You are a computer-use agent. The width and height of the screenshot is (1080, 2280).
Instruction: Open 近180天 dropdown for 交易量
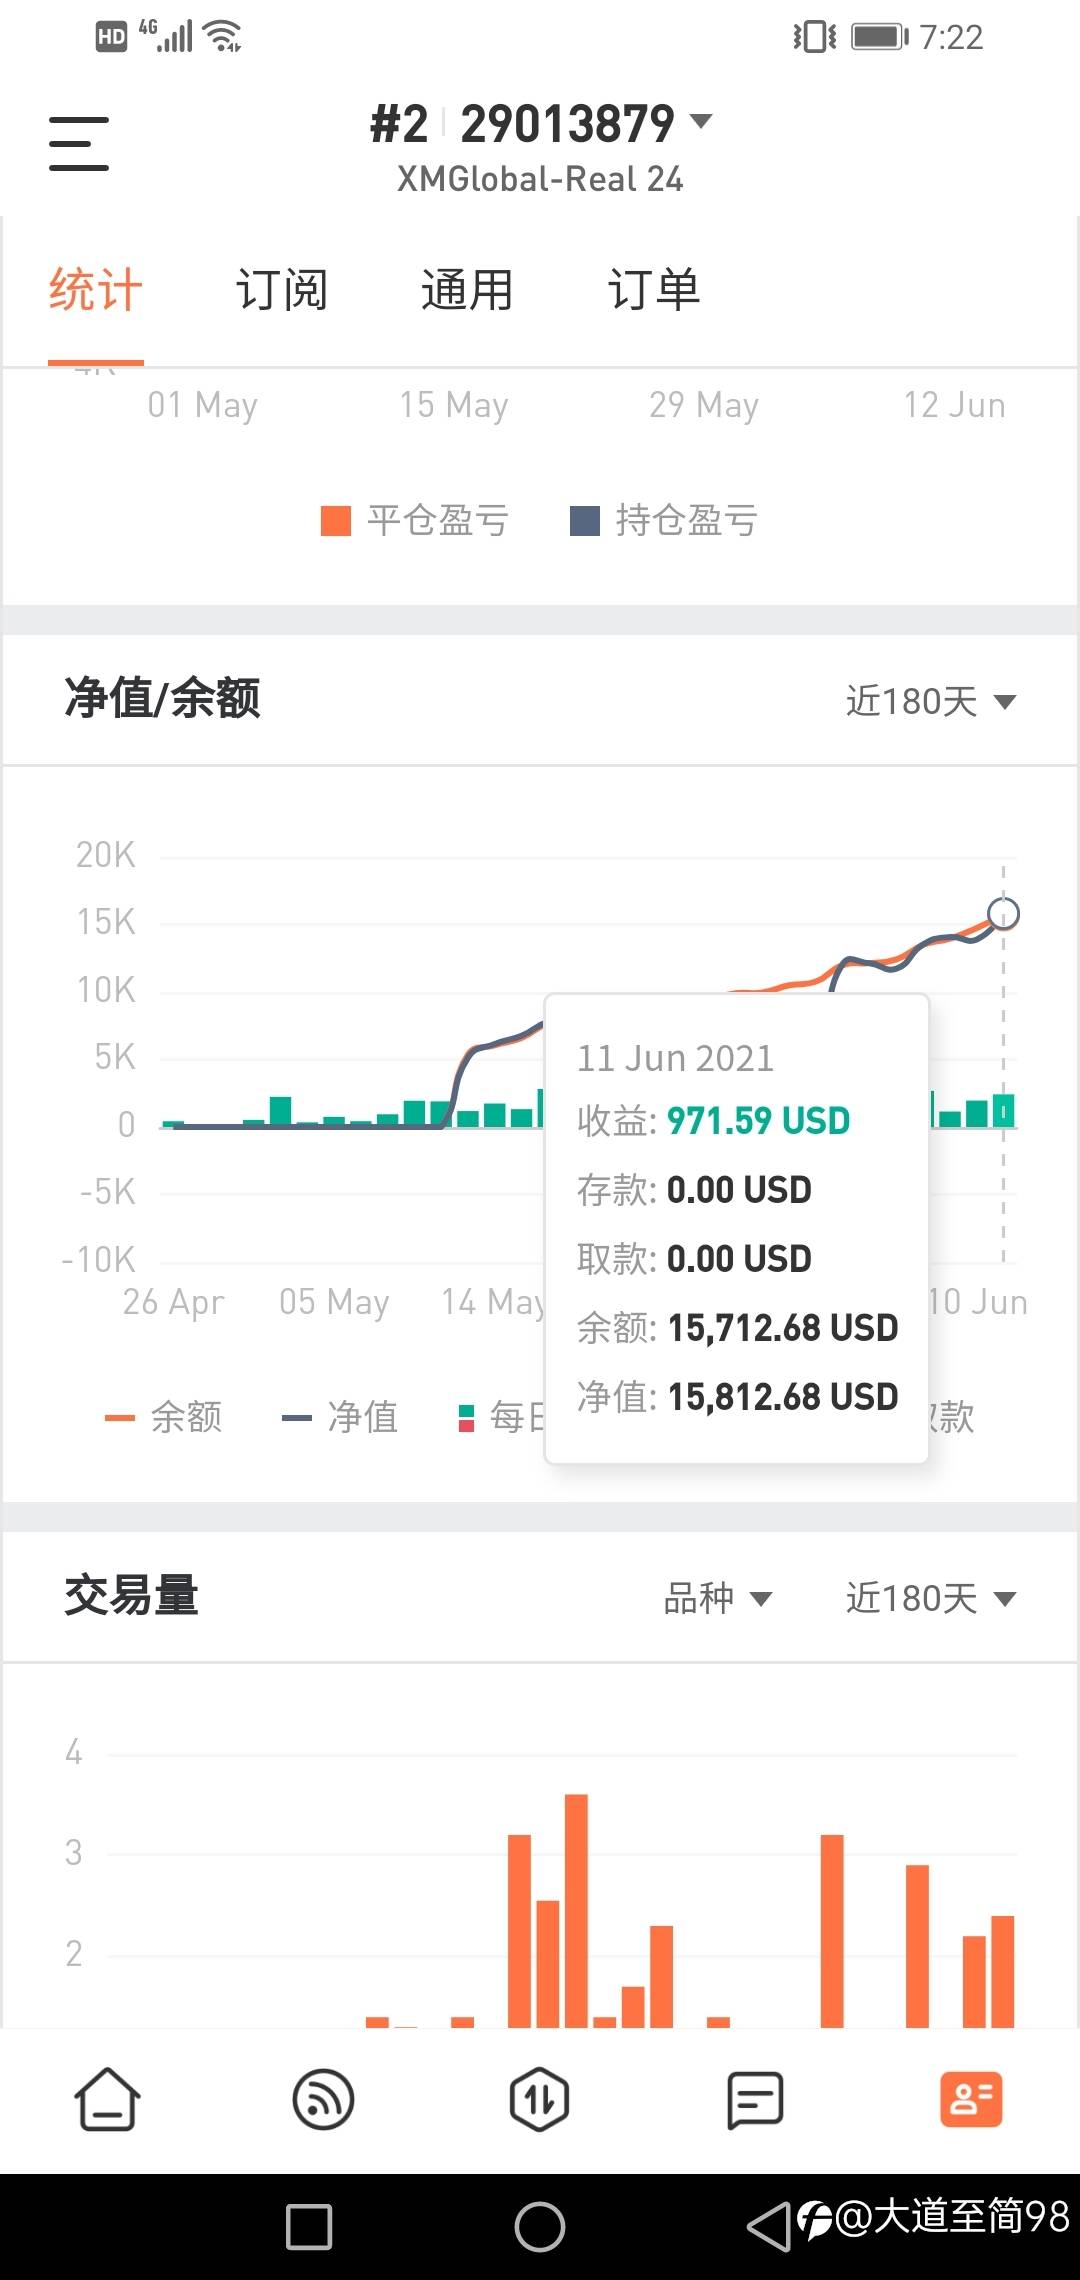click(x=931, y=1598)
